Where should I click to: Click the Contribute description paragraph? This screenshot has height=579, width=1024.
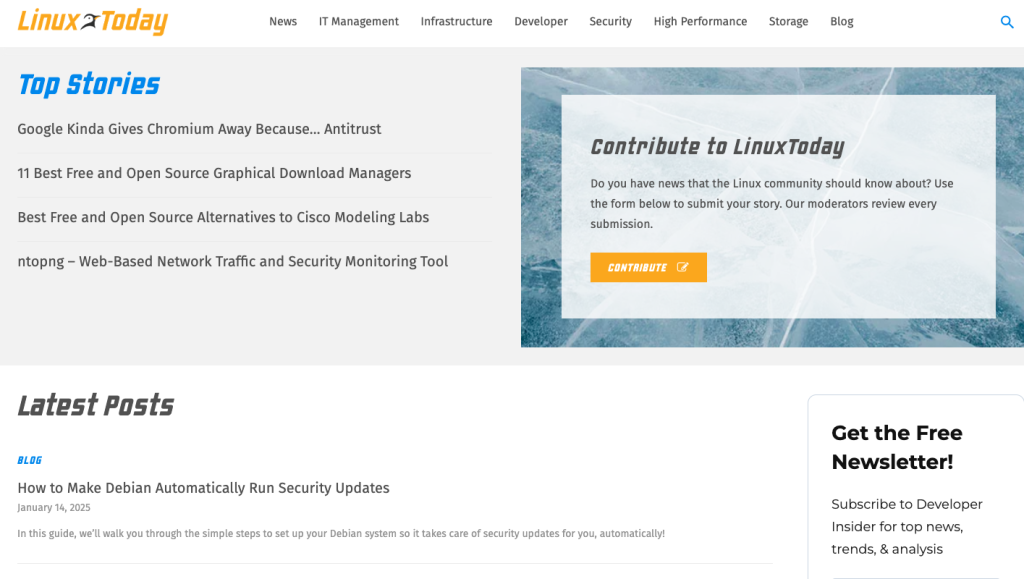(772, 204)
